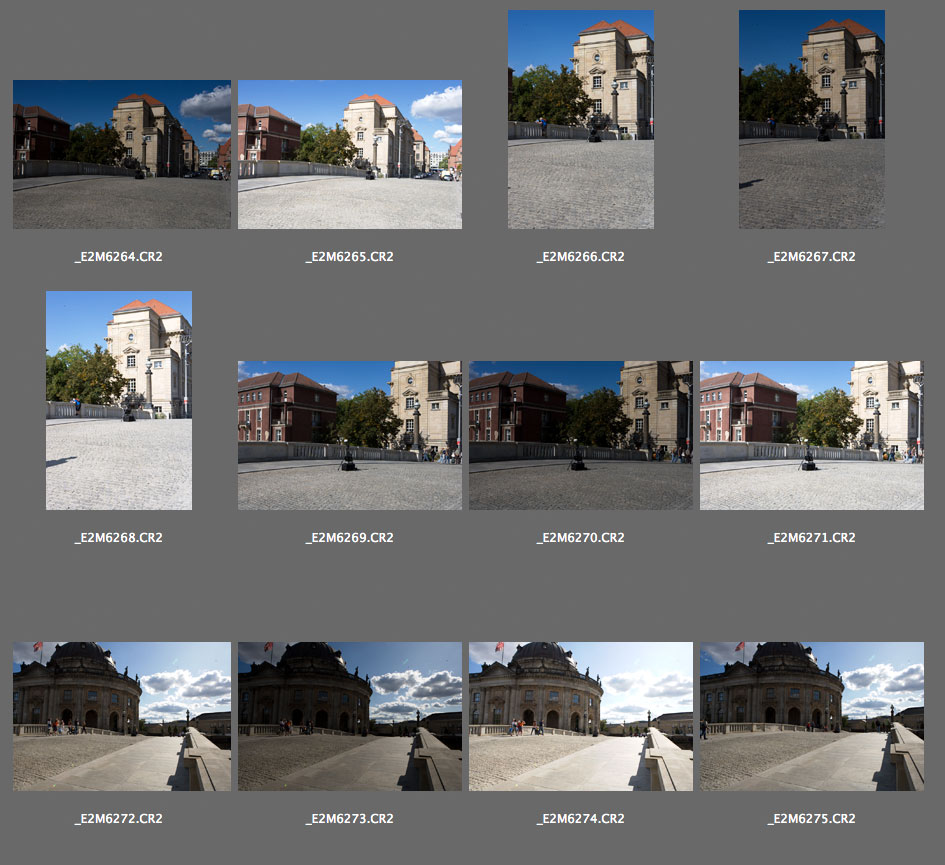Click the underexposed thumbnail _E2M6270.CR2
The image size is (945, 865).
(x=581, y=436)
